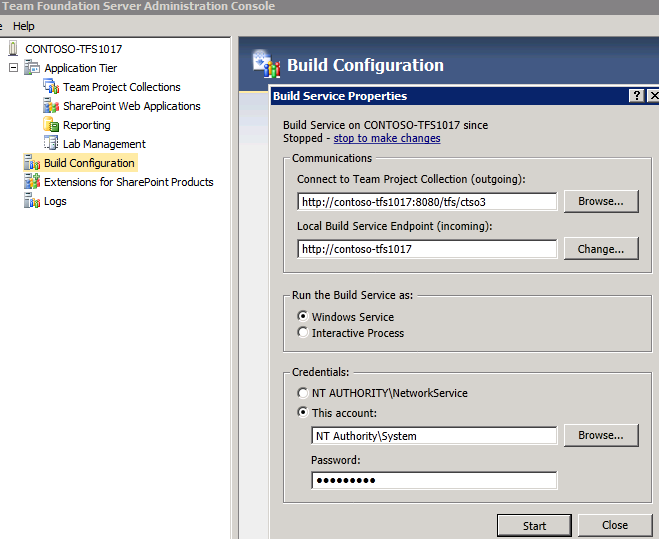The image size is (659, 539).
Task: Click the Lab Management icon
Action: 51,143
